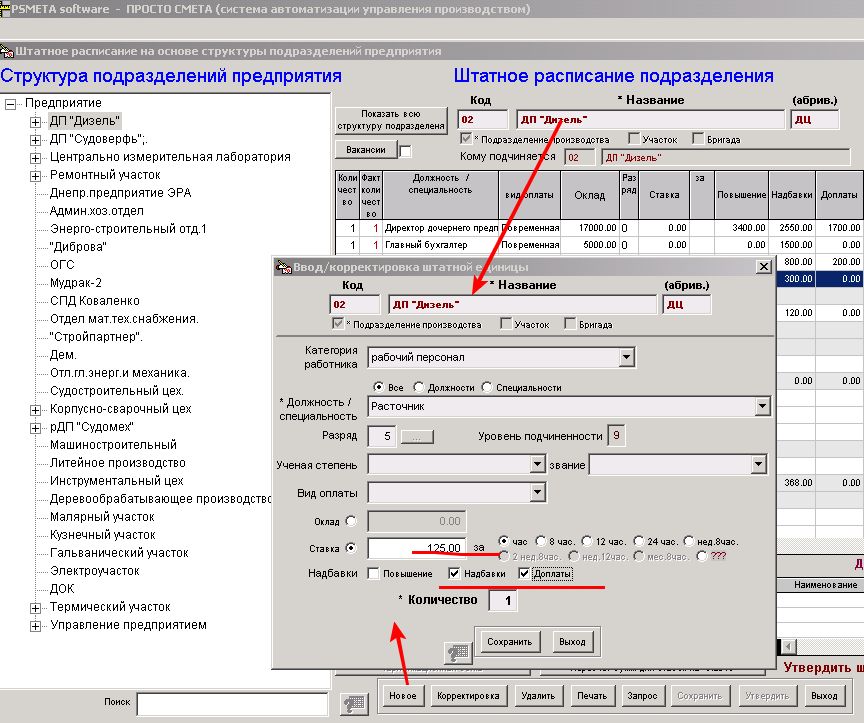Expand the ДП "Судоверфь" tree node
This screenshot has height=723, width=864.
(x=36, y=139)
